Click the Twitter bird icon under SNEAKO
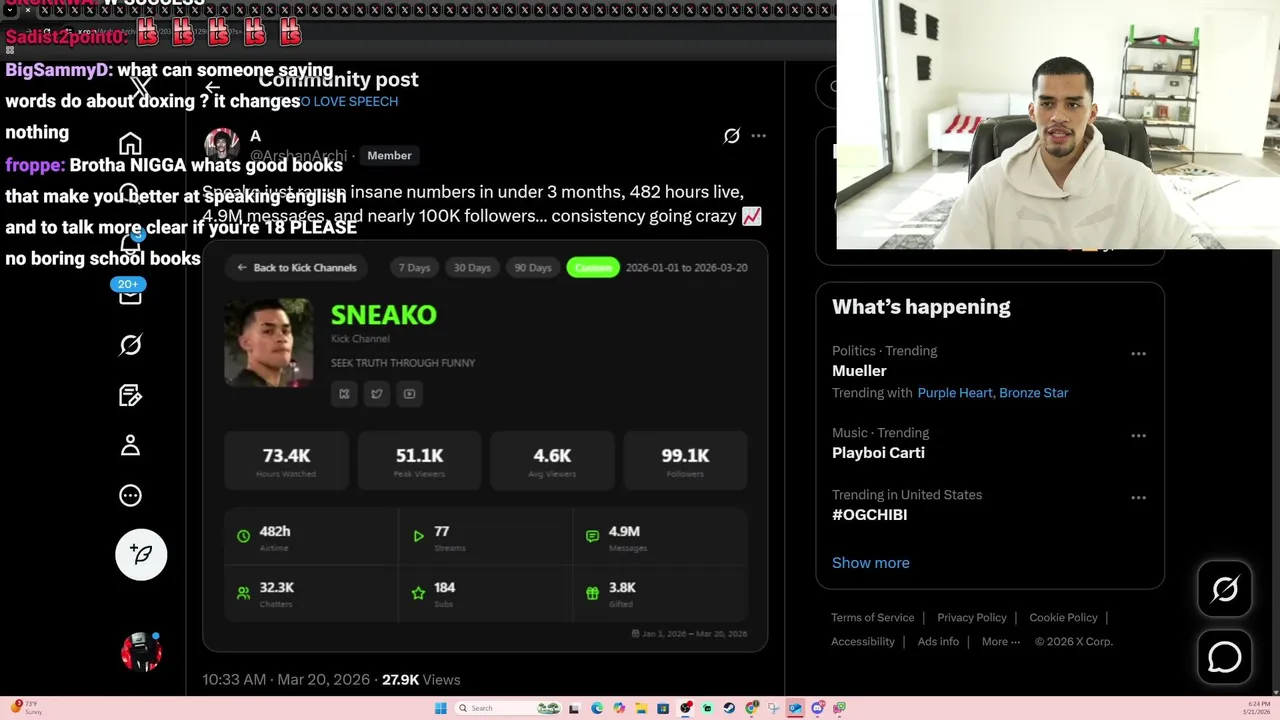 [376, 394]
